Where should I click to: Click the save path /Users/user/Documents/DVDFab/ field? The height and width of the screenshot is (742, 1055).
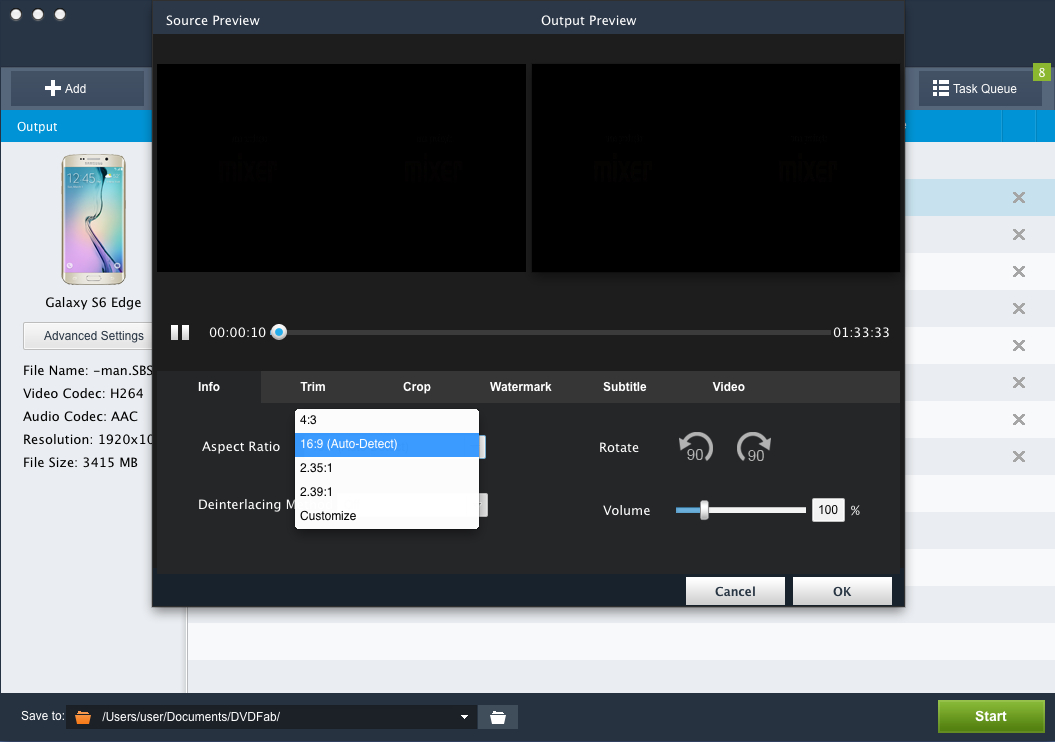[x=271, y=717]
